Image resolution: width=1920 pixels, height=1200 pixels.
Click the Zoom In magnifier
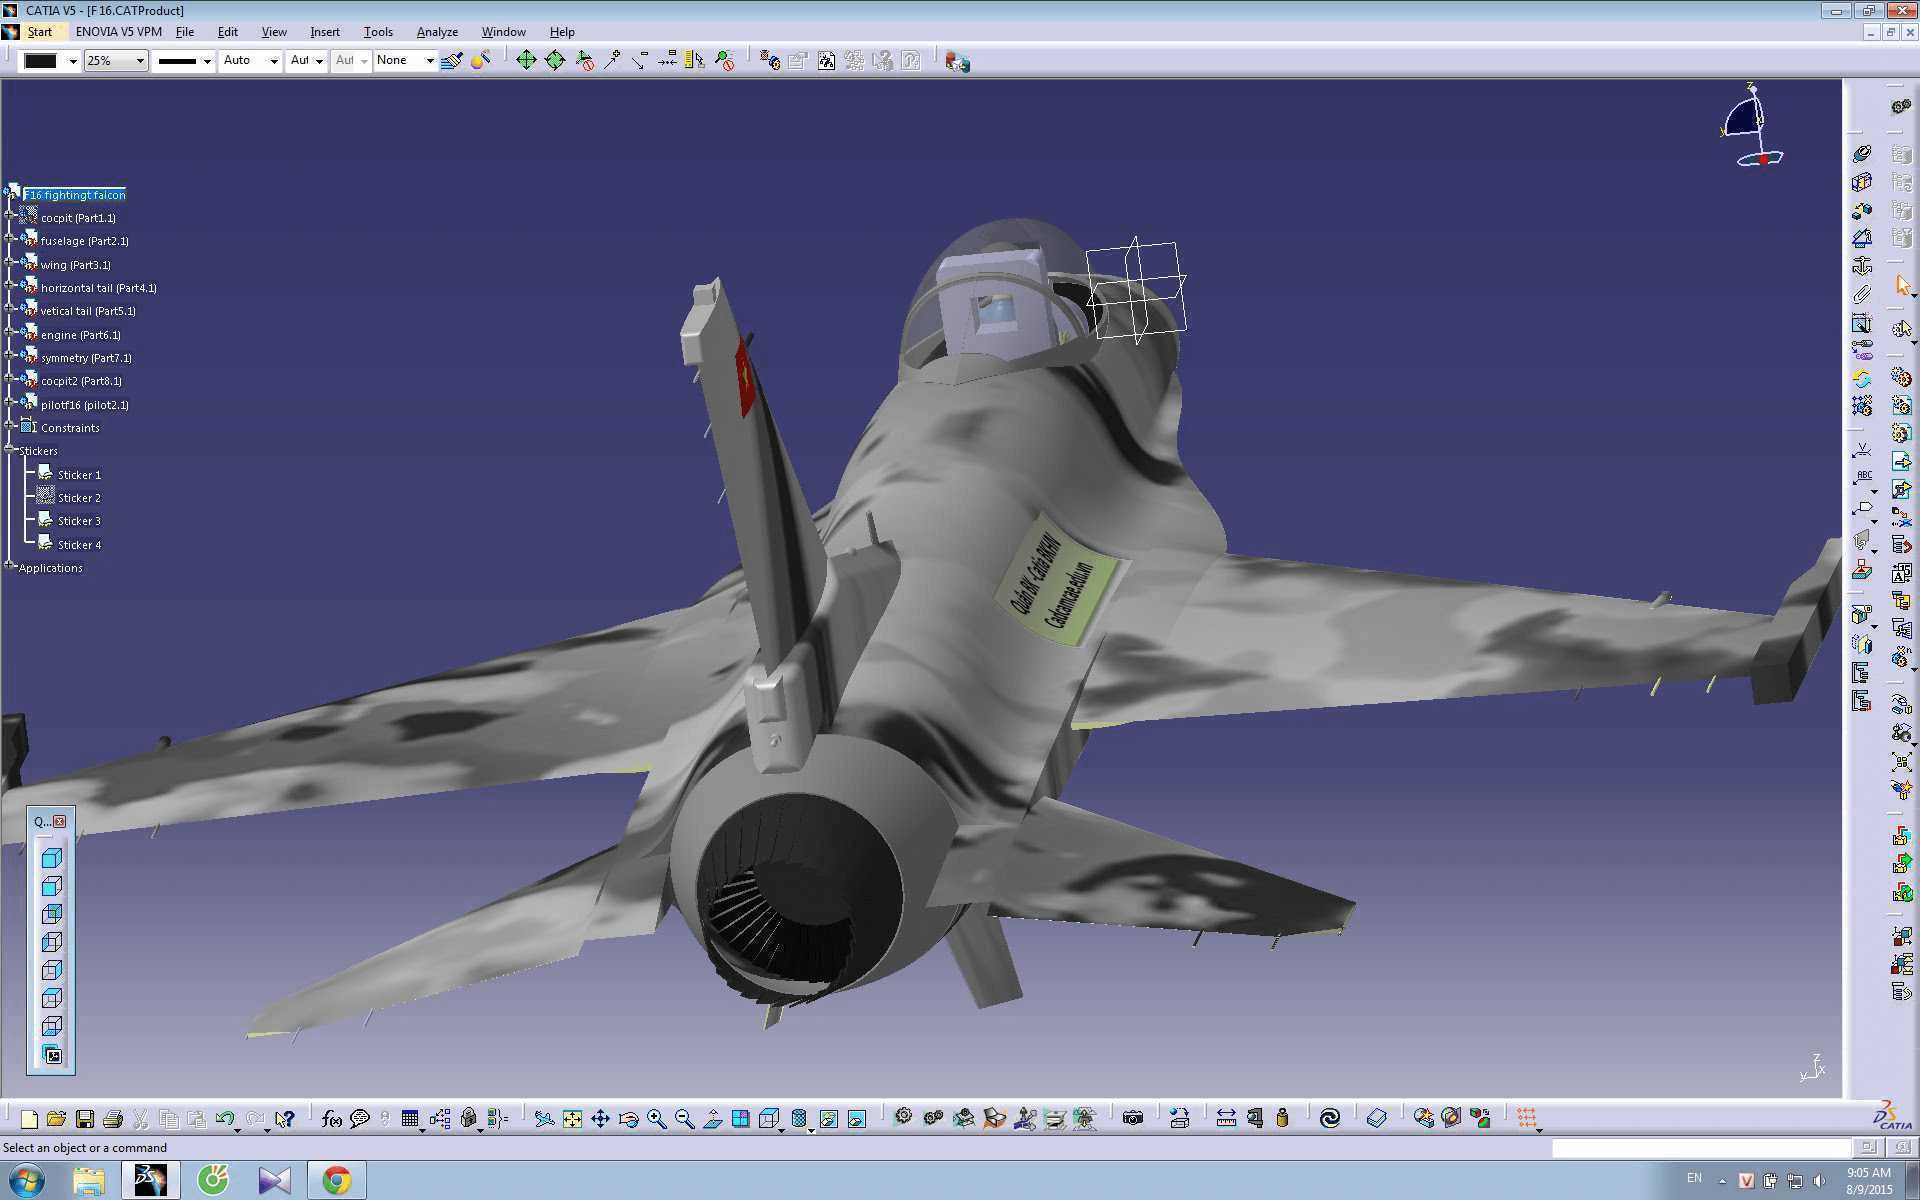point(656,1119)
